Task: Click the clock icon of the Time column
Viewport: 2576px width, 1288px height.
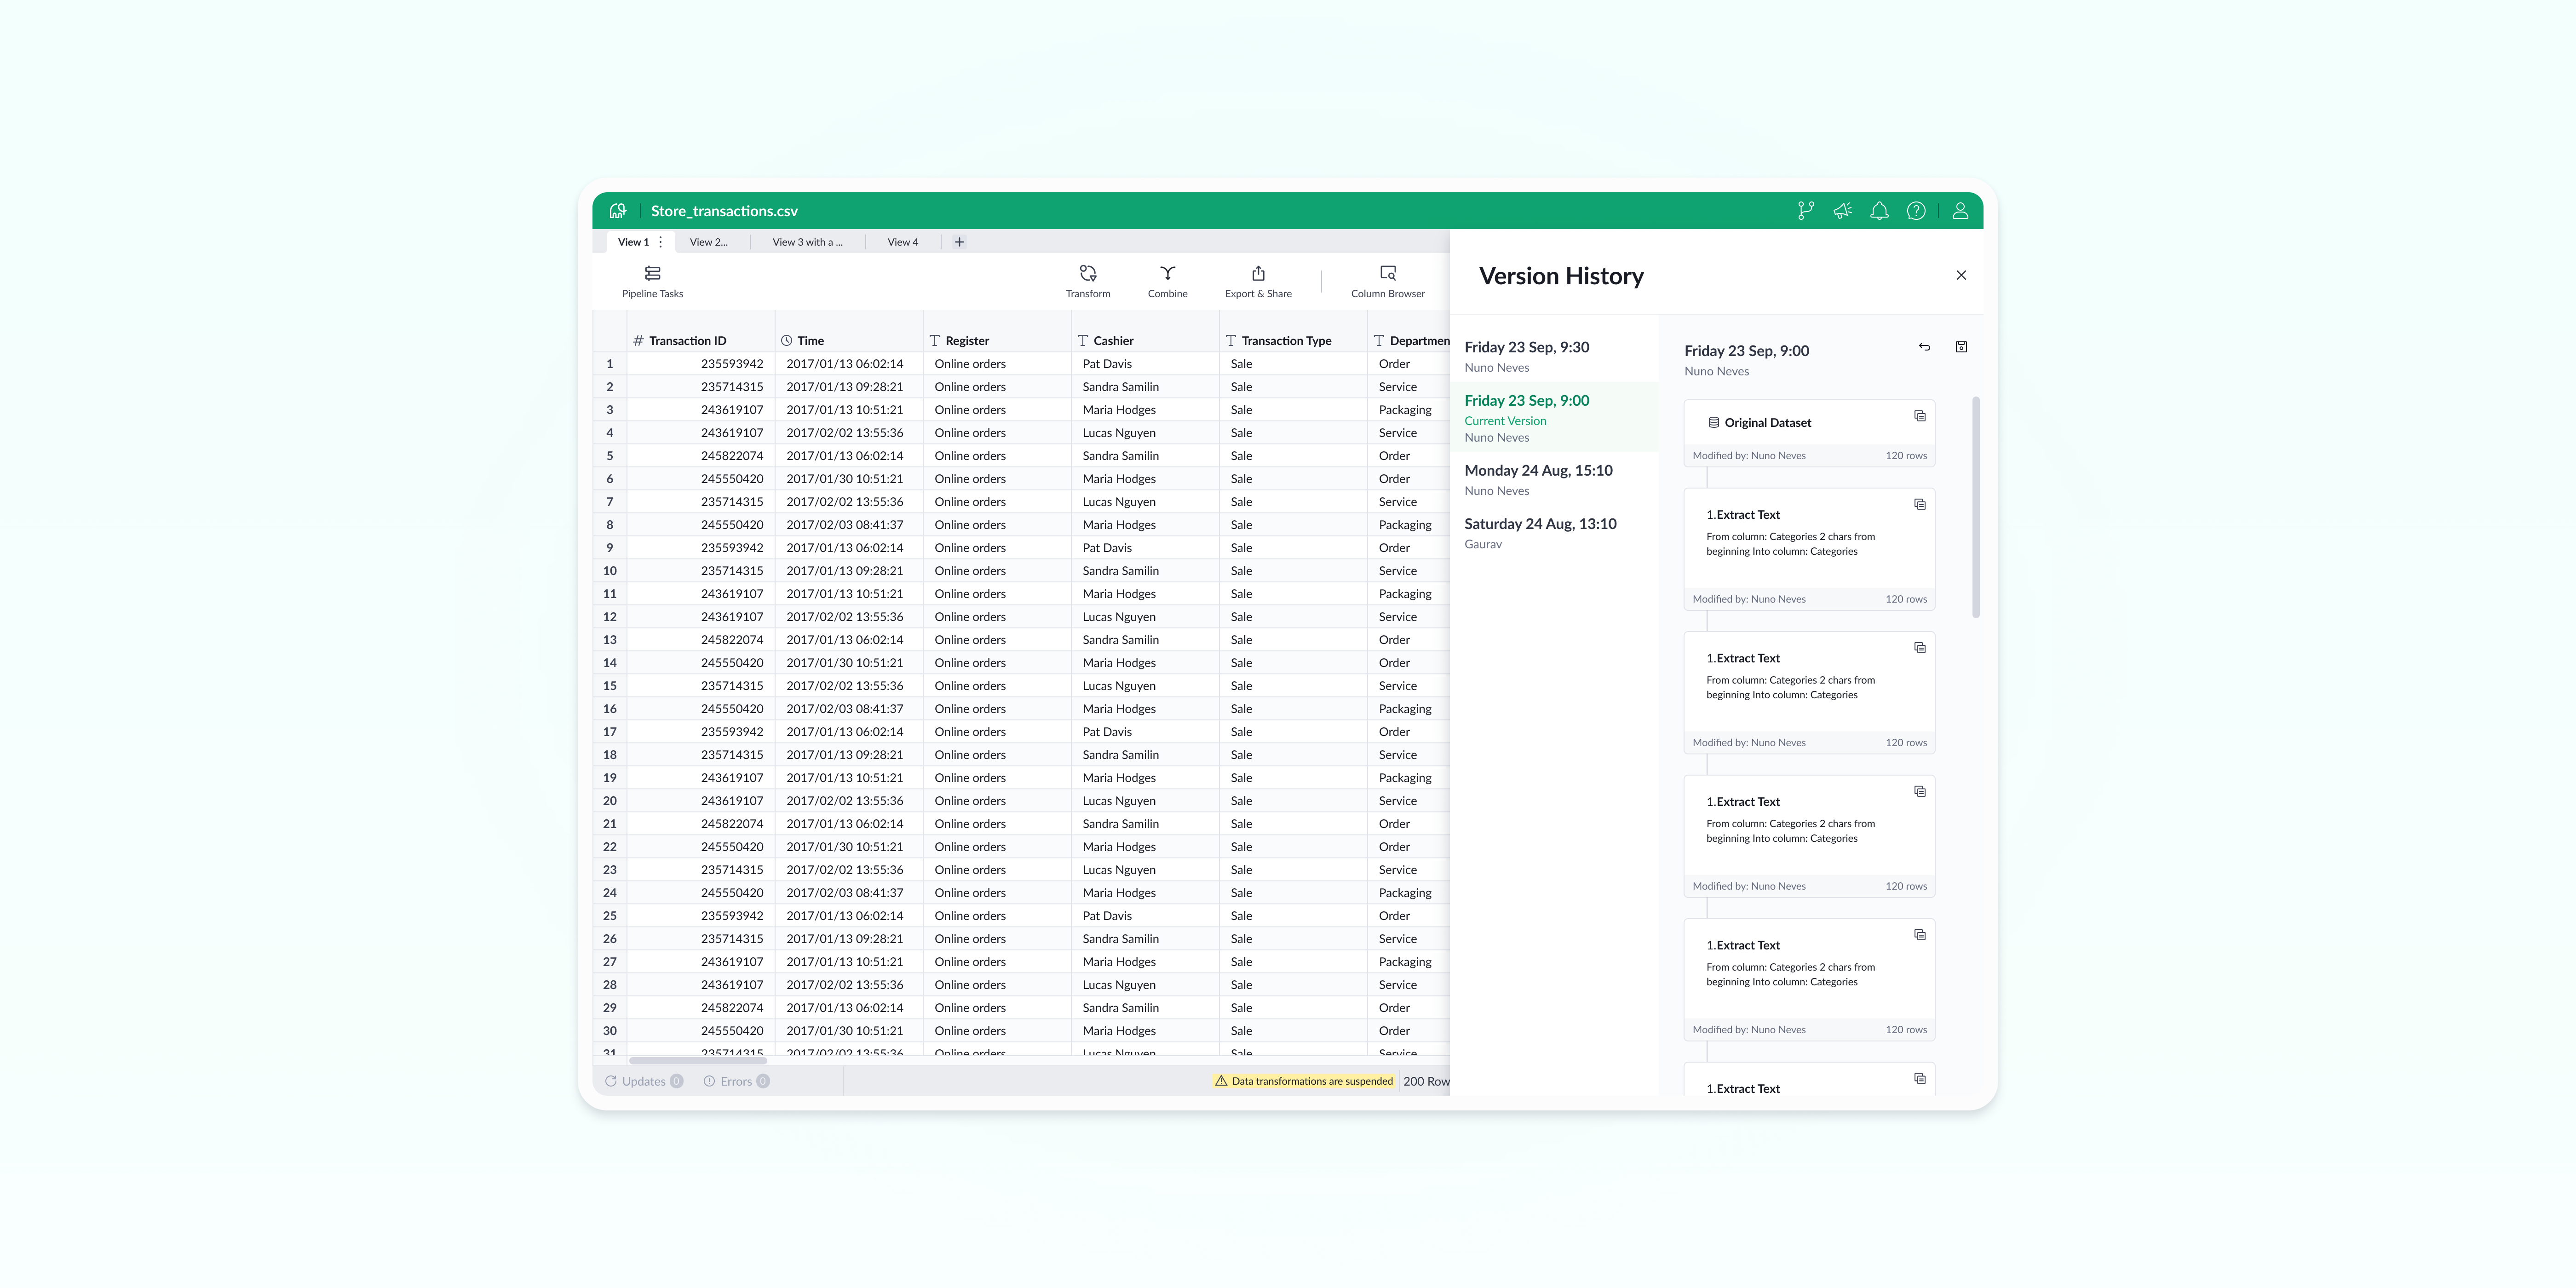Action: [x=787, y=341]
